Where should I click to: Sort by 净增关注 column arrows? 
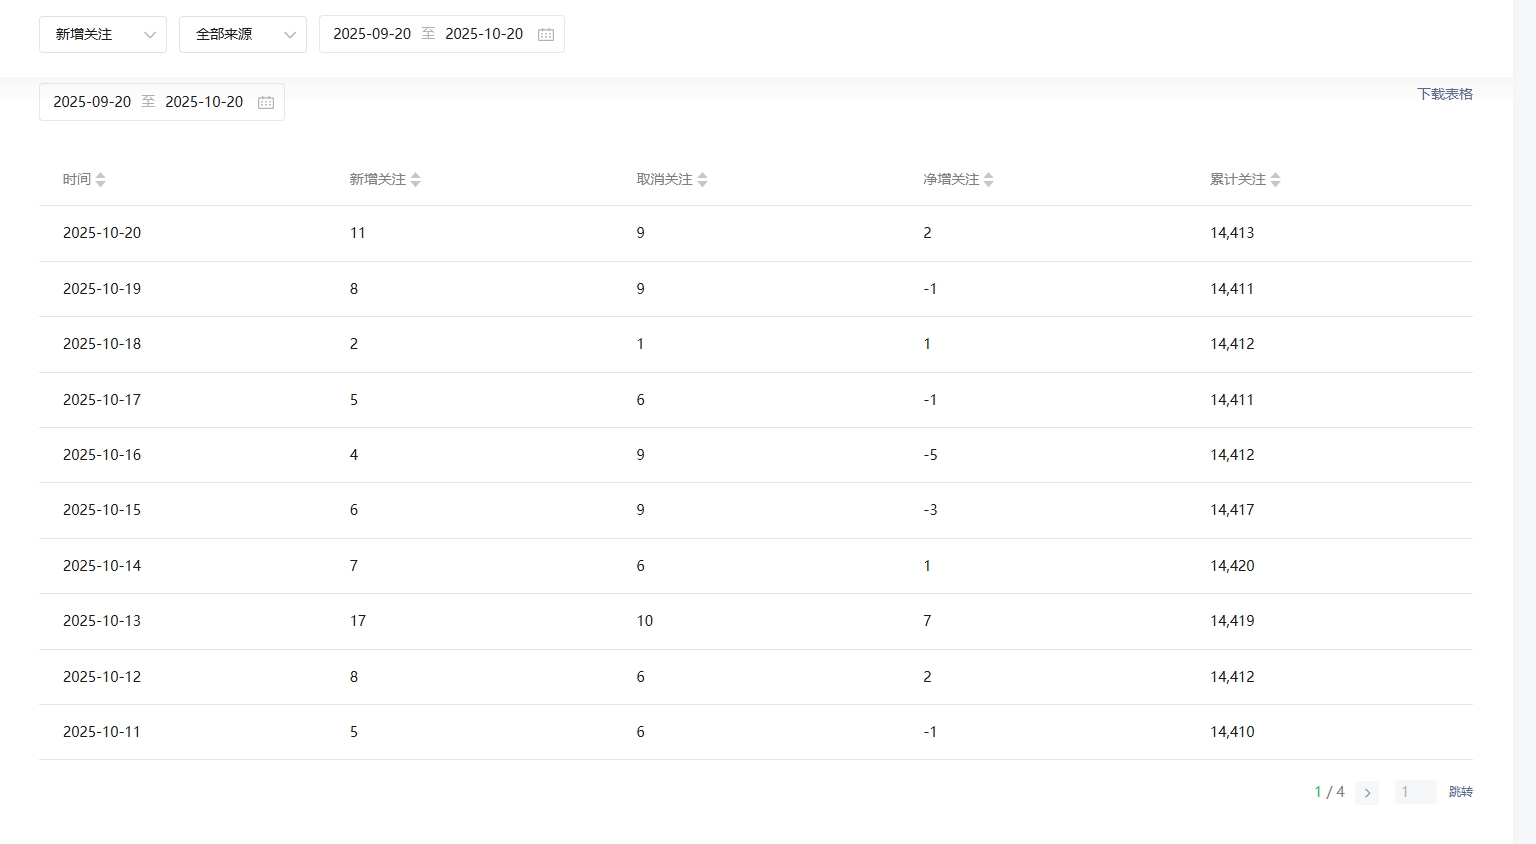click(988, 180)
